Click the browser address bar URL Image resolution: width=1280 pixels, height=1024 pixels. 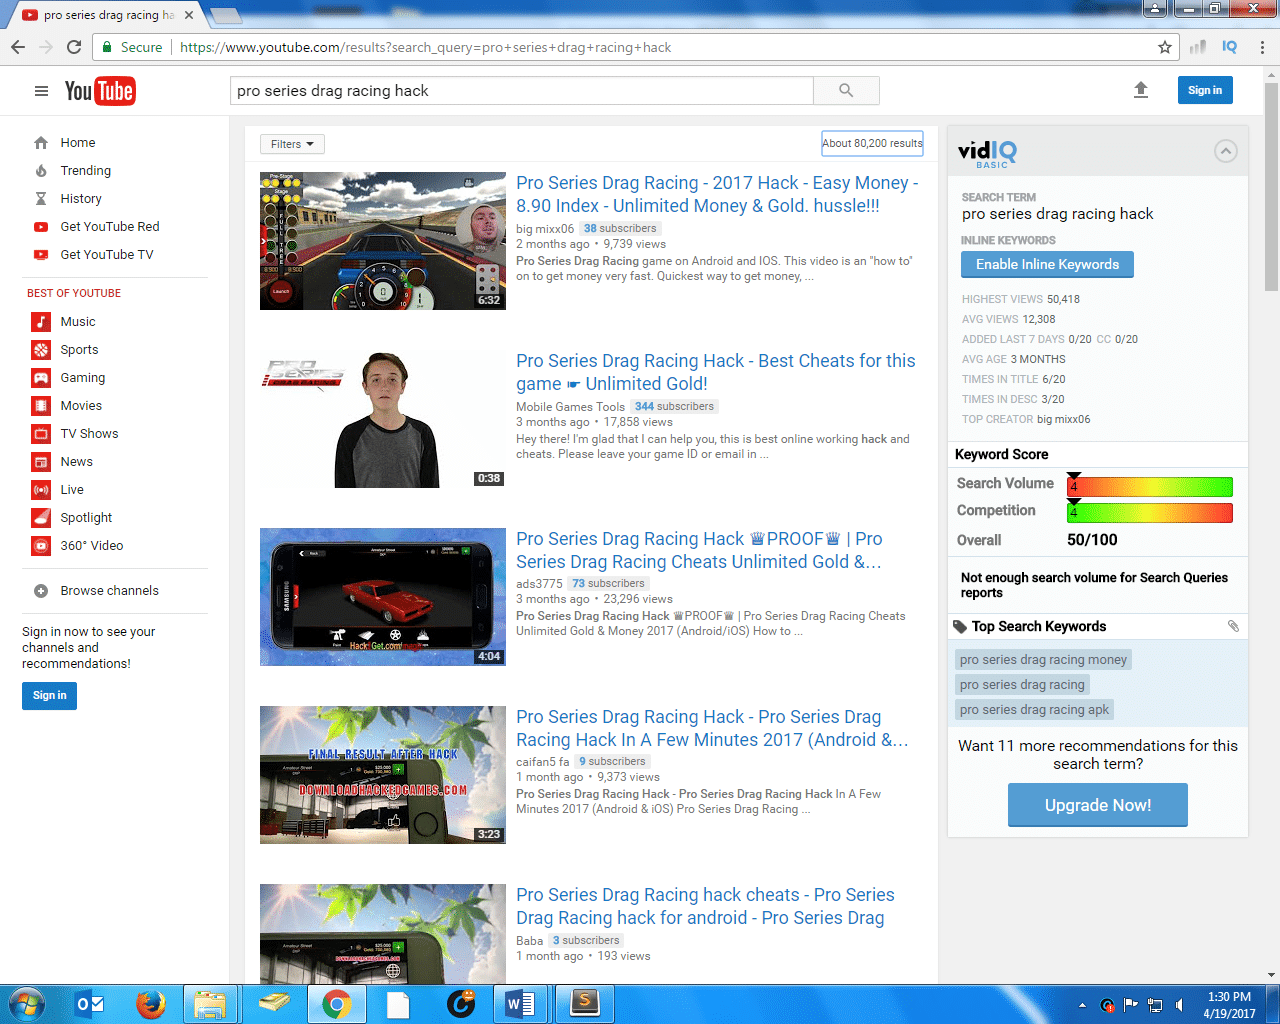pyautogui.click(x=425, y=47)
